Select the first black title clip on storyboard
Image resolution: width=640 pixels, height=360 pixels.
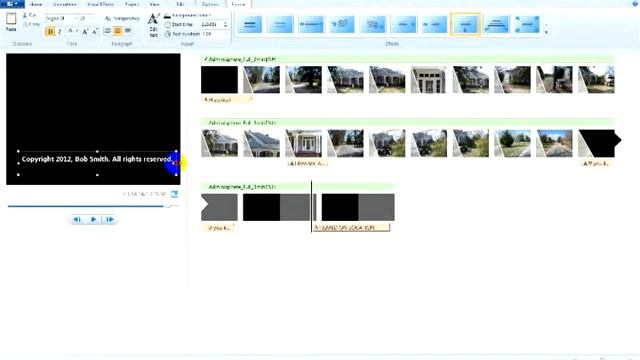(219, 80)
